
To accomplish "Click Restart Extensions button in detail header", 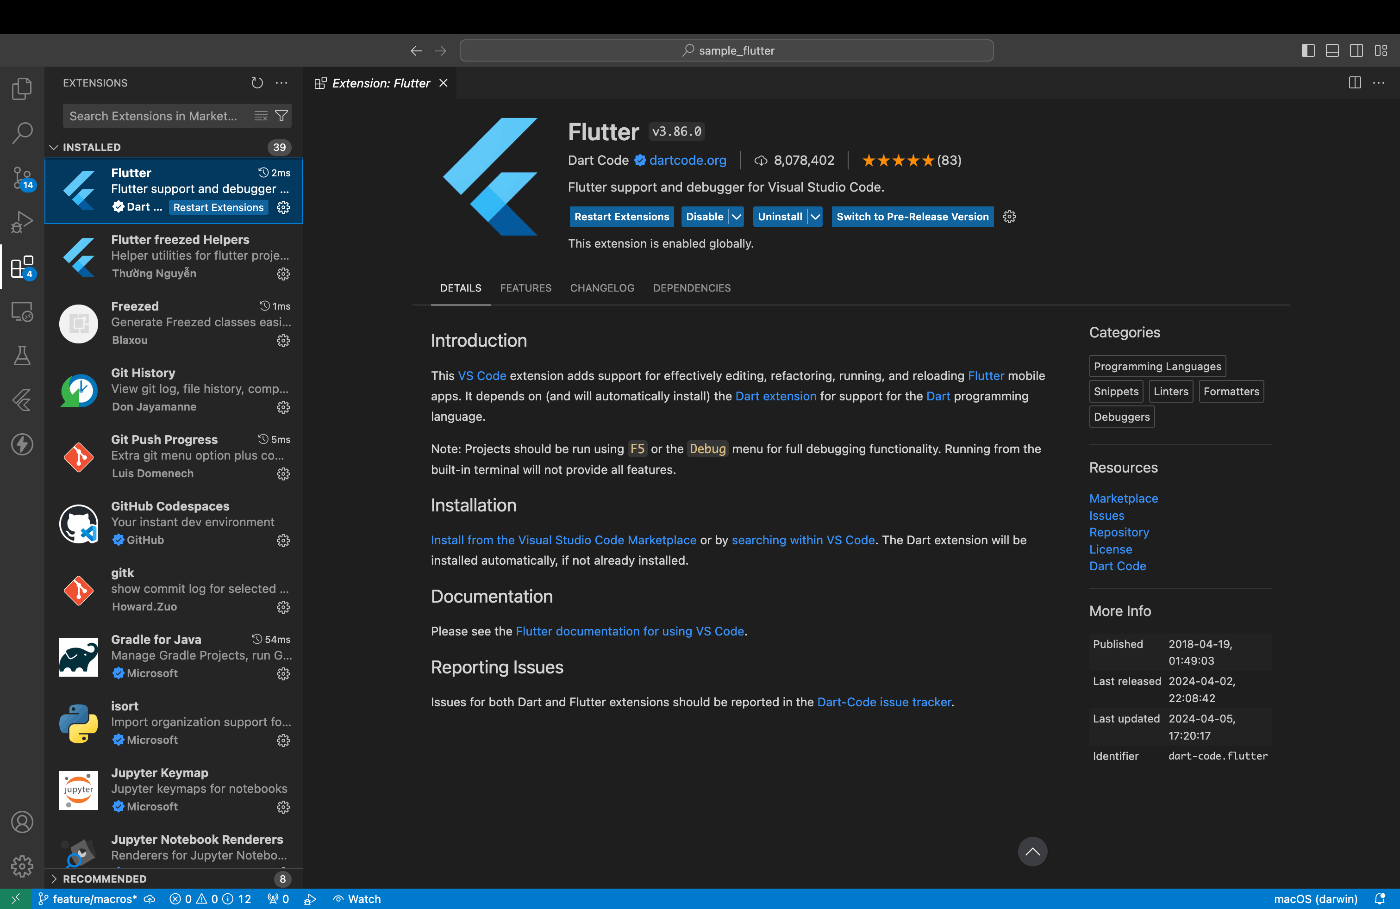I will pos(621,216).
